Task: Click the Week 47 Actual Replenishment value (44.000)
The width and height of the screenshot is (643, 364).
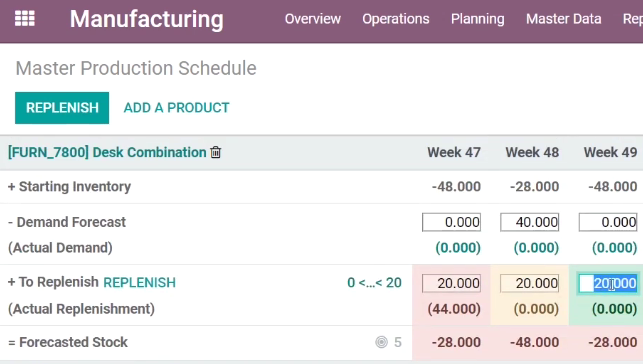Action: tap(454, 309)
